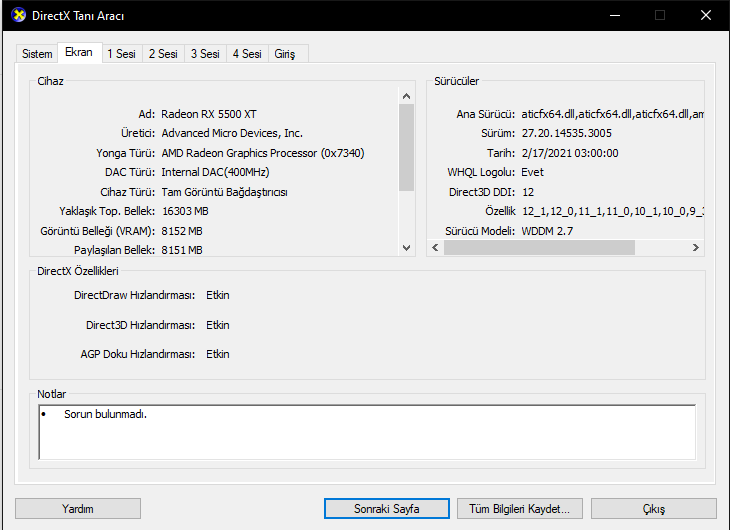Screen dimensions: 730x530
Task: Click the Direct3D DDI value '12'
Action: pyautogui.click(x=528, y=192)
